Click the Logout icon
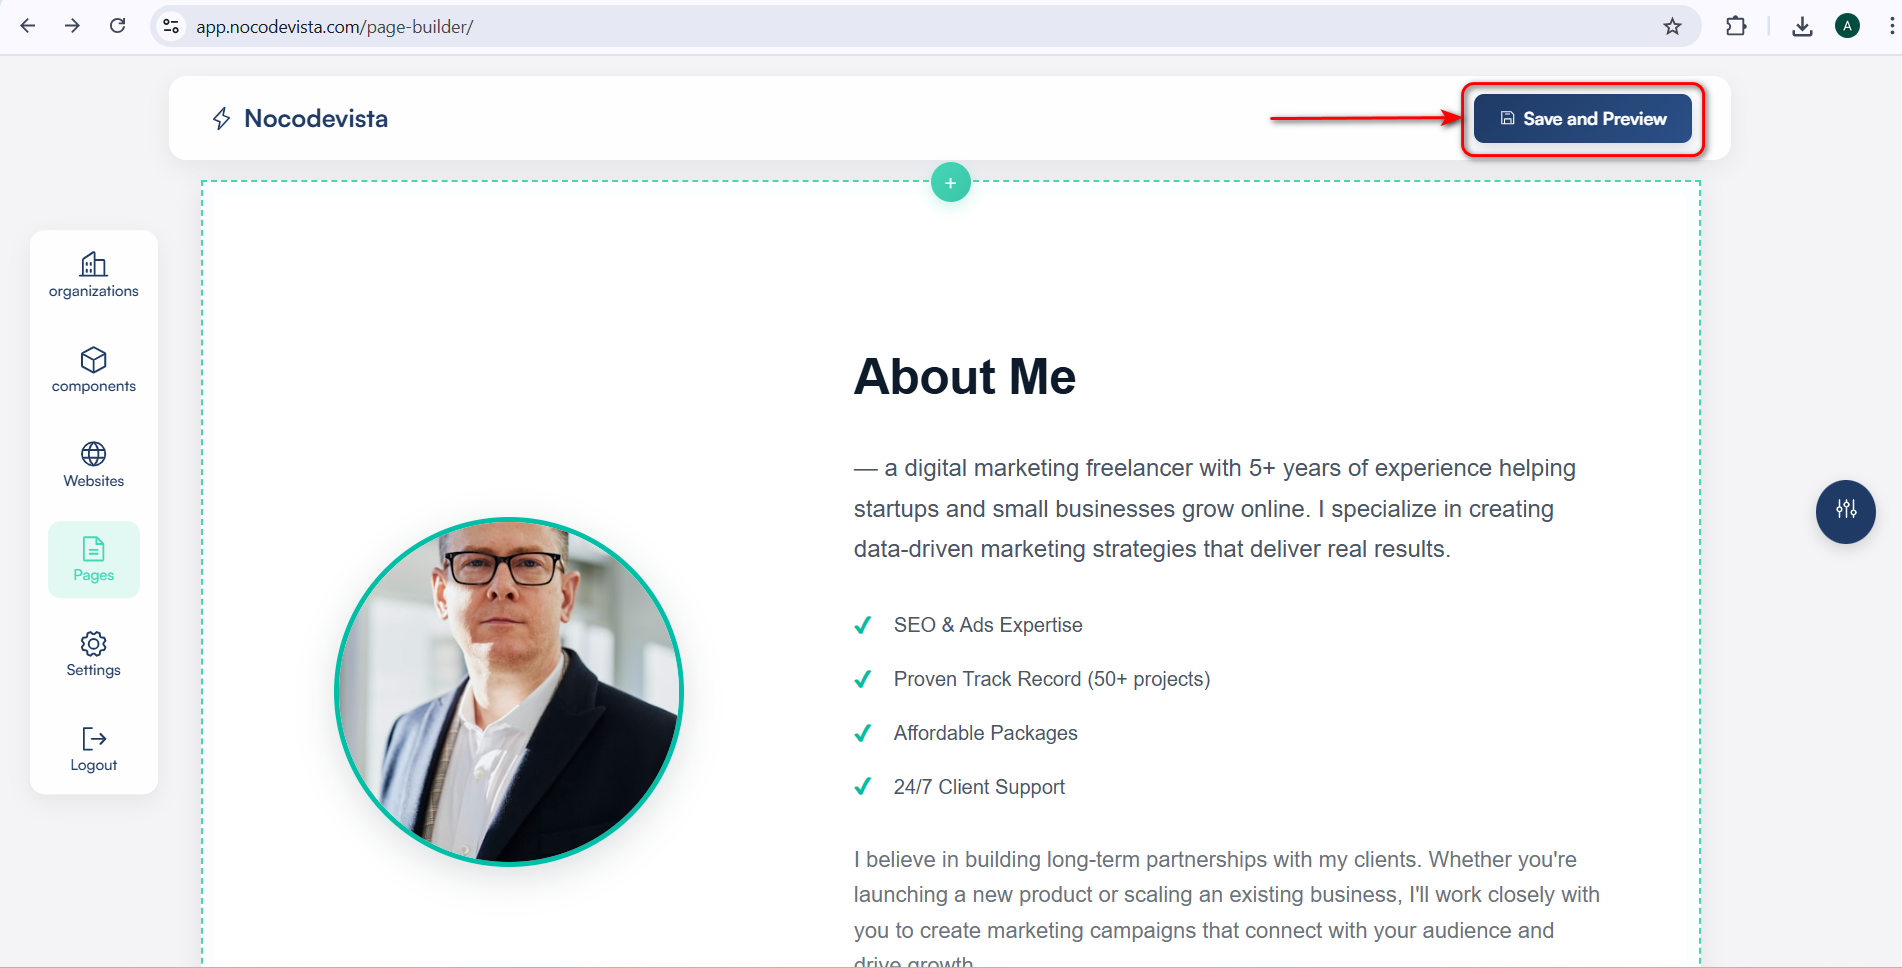Image resolution: width=1902 pixels, height=968 pixels. coord(94,739)
